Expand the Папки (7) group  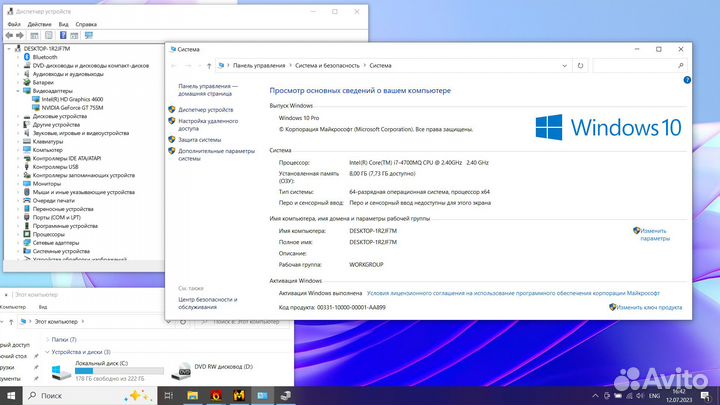point(47,340)
